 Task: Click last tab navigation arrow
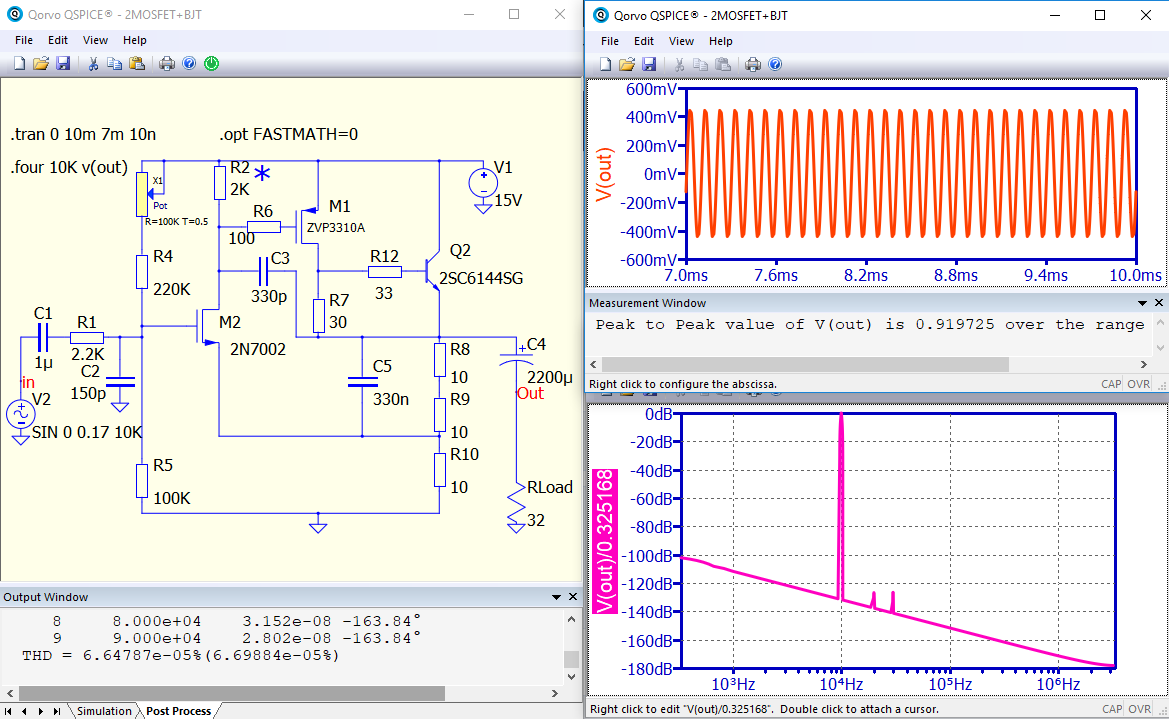(x=57, y=712)
